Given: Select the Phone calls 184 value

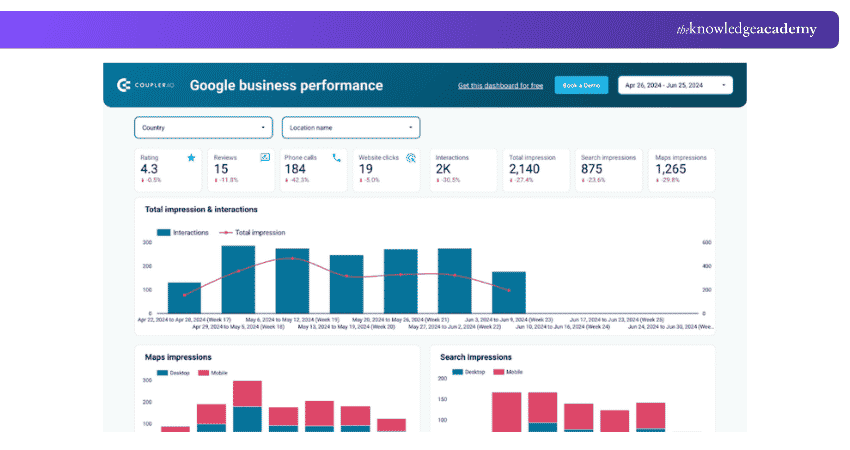Looking at the screenshot, I should [295, 169].
